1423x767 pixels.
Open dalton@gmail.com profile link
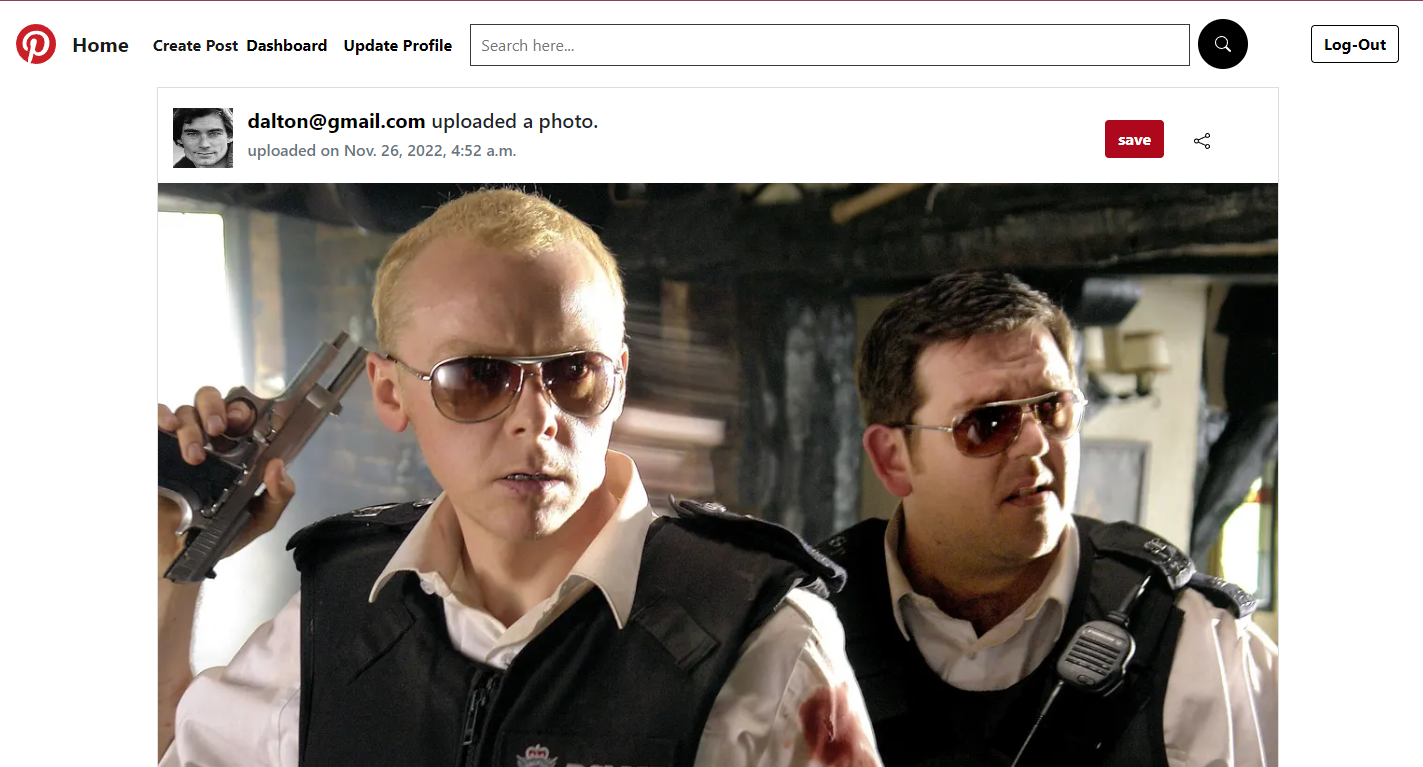point(337,121)
